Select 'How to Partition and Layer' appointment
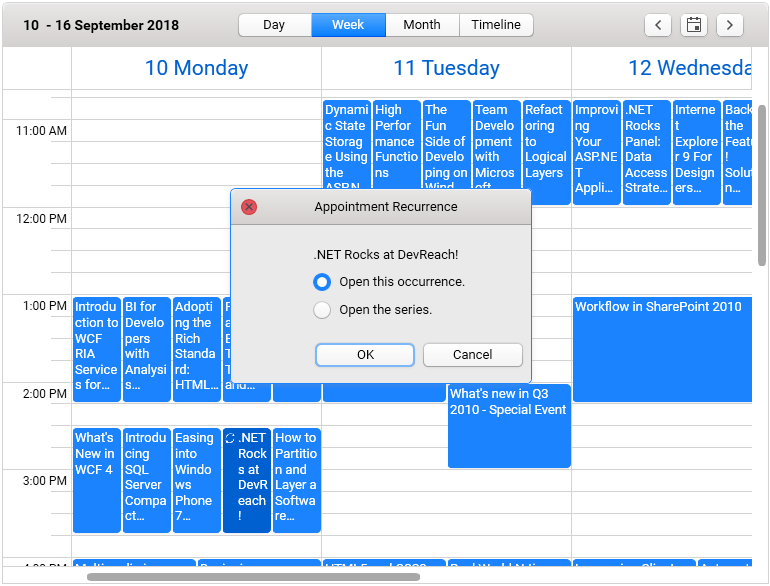The image size is (770, 586). [297, 480]
